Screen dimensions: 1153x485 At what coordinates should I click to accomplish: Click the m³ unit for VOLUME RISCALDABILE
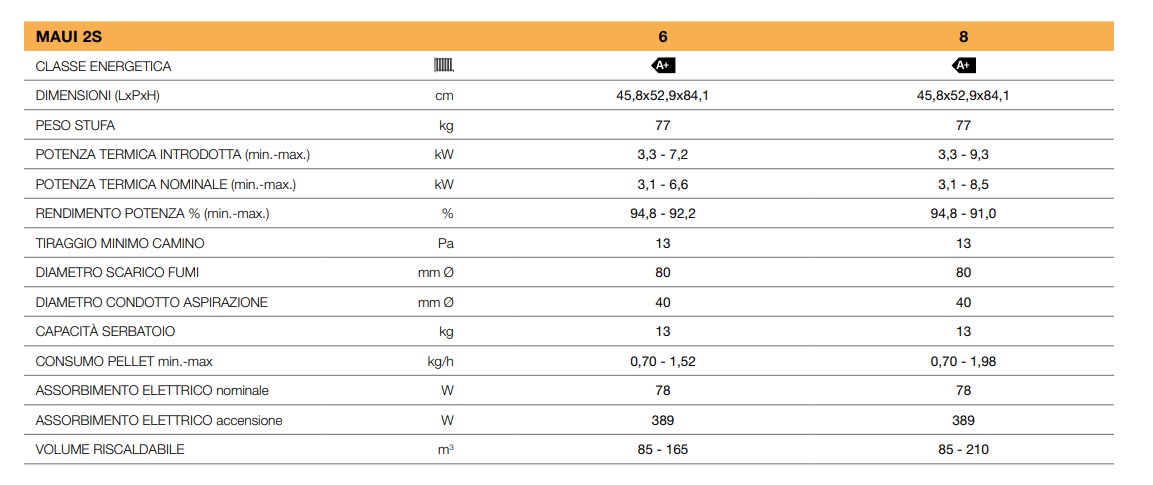point(446,449)
